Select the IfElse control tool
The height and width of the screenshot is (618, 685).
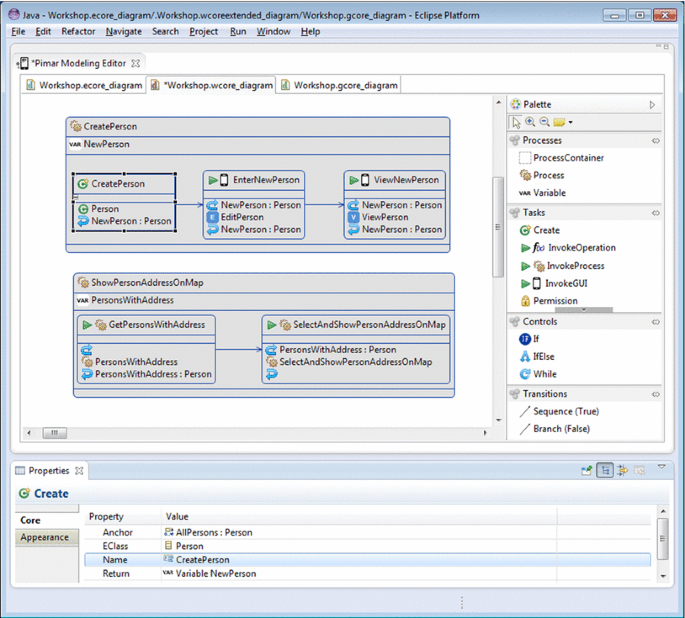[x=537, y=356]
